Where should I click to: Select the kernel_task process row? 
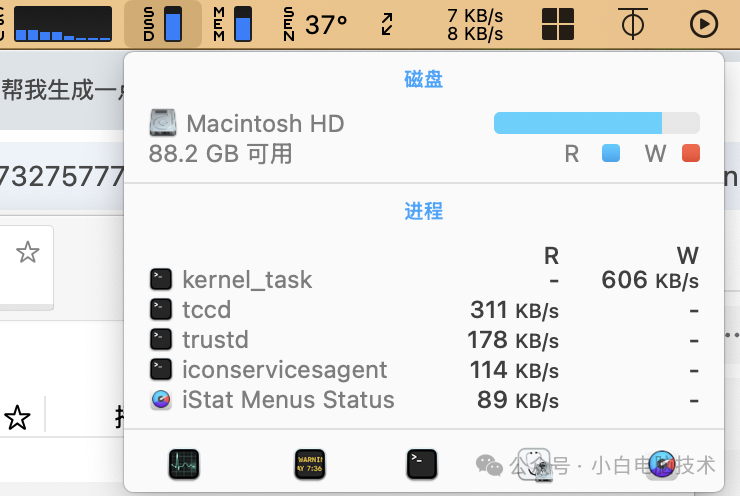(424, 280)
